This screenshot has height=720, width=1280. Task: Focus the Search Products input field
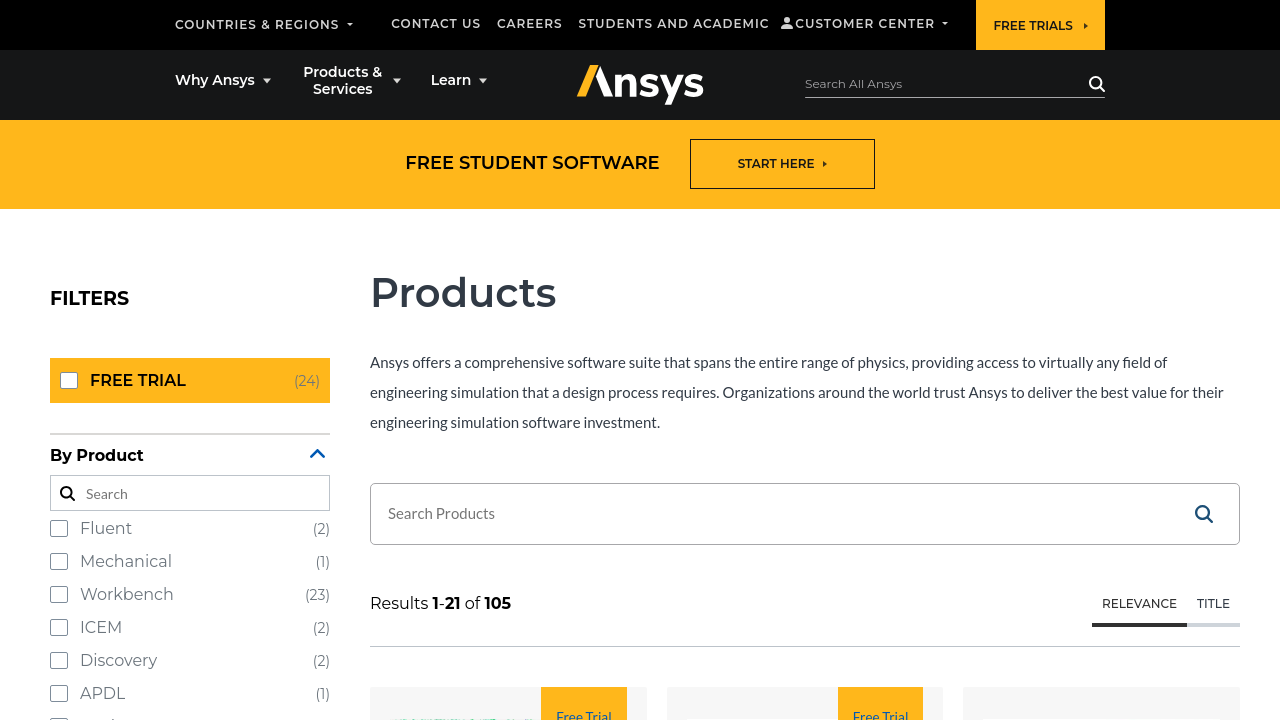point(770,514)
